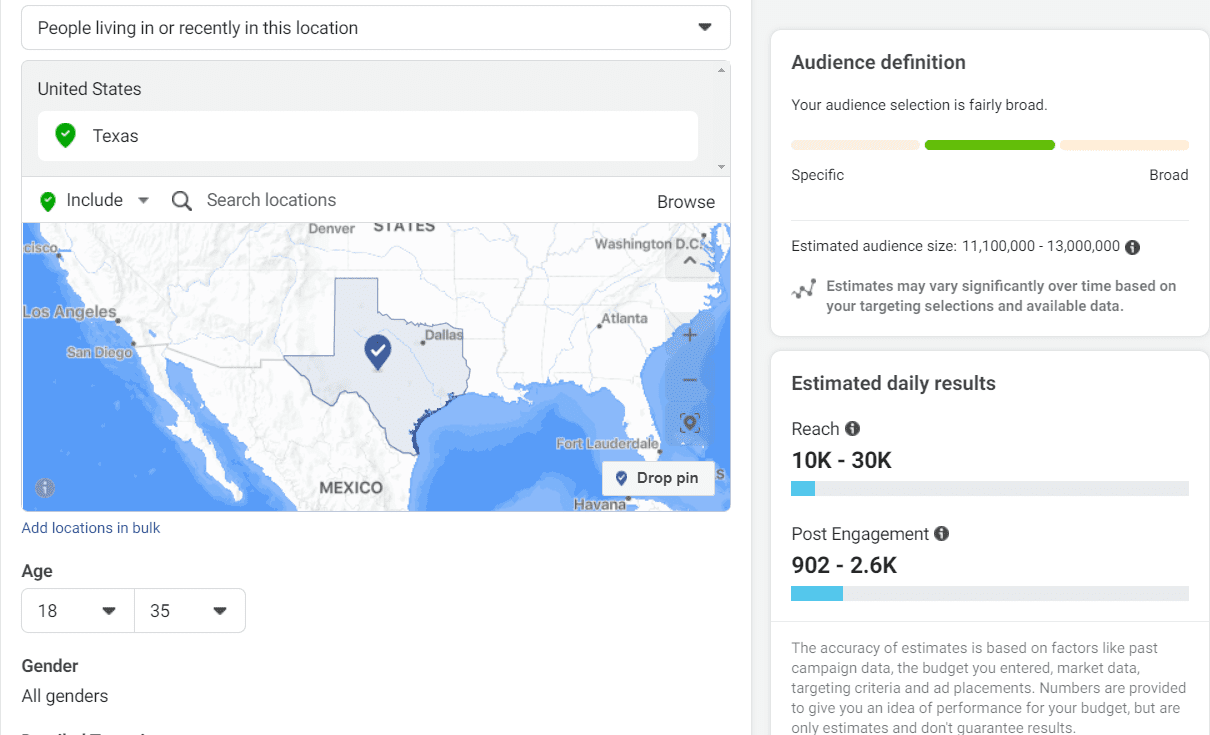The image size is (1210, 735).
Task: Open the Estimated audience size info tooltip
Action: [x=1133, y=246]
